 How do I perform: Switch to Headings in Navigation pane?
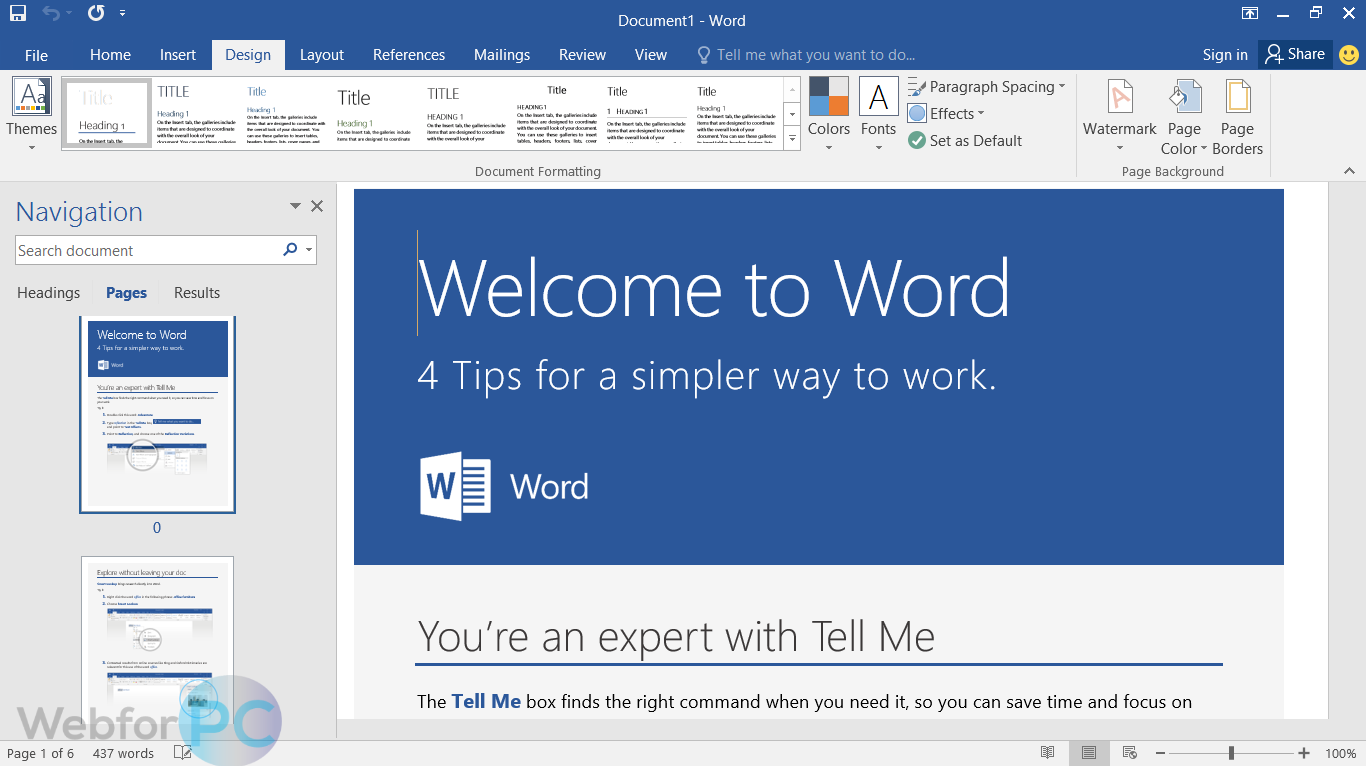pos(48,293)
